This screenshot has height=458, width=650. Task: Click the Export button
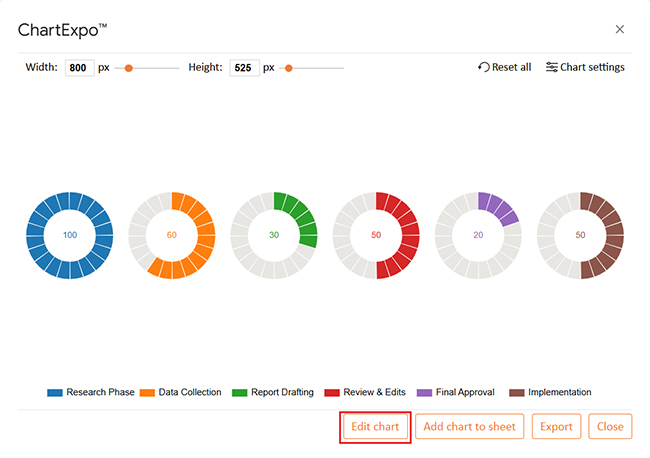click(556, 426)
